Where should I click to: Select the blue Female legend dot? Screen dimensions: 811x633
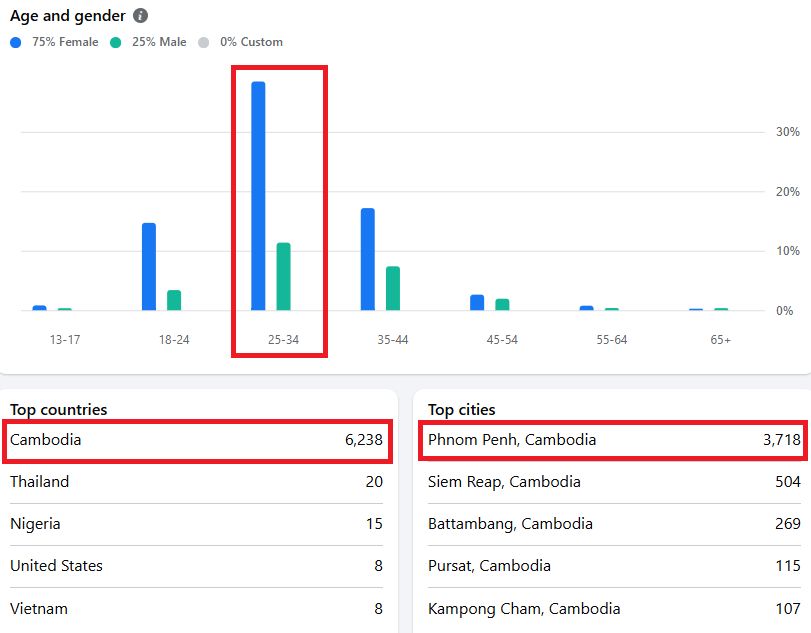[x=16, y=42]
